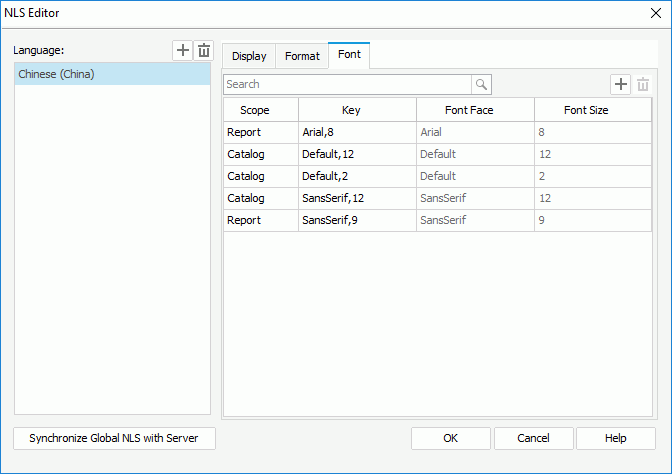Select the SansSerif,12 key cell
Viewport: 672px width, 474px height.
pyautogui.click(x=357, y=198)
